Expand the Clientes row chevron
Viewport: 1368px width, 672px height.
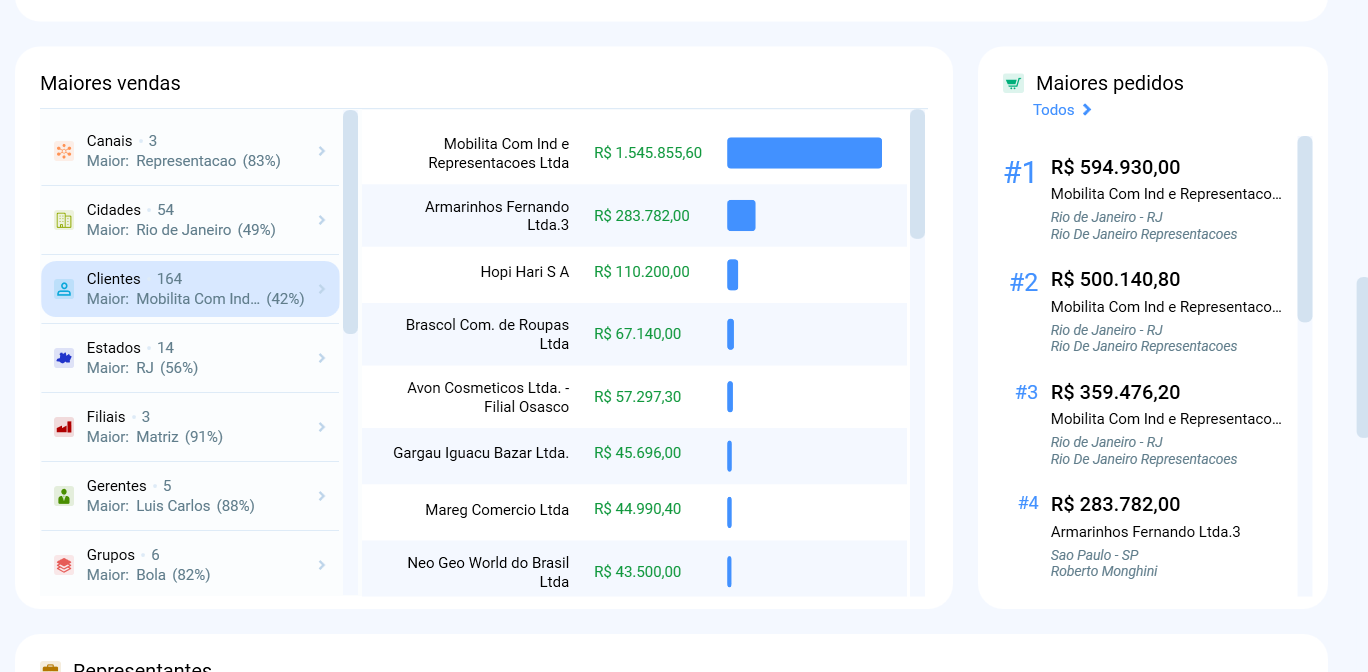point(322,289)
